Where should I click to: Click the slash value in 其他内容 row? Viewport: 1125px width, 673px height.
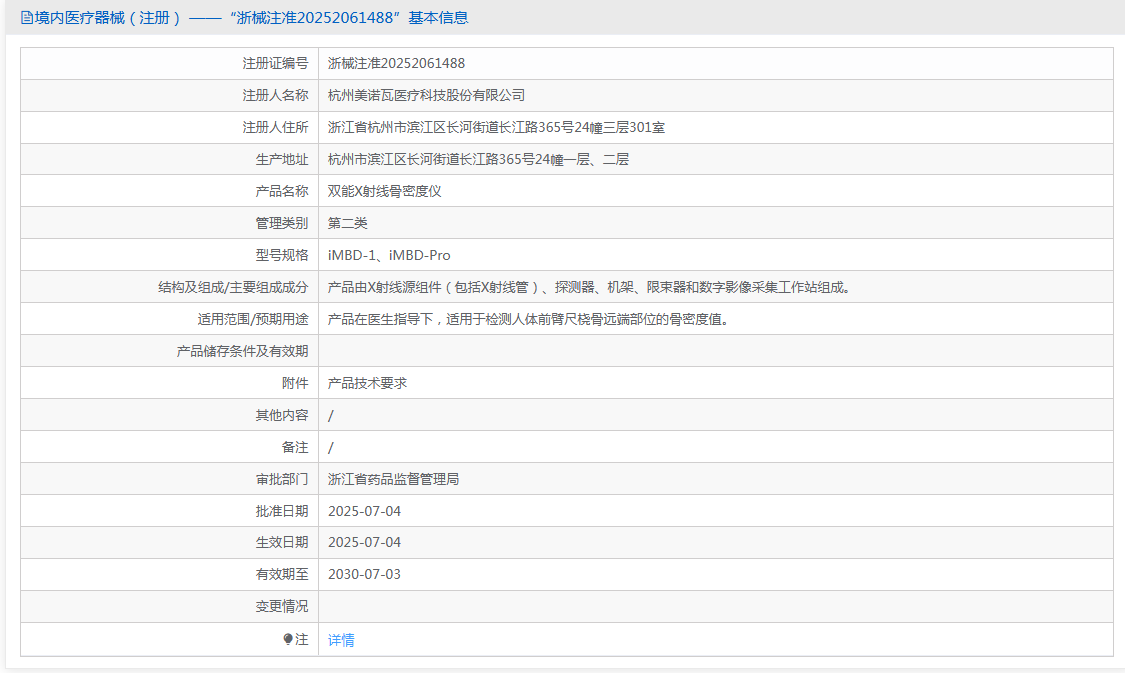331,415
